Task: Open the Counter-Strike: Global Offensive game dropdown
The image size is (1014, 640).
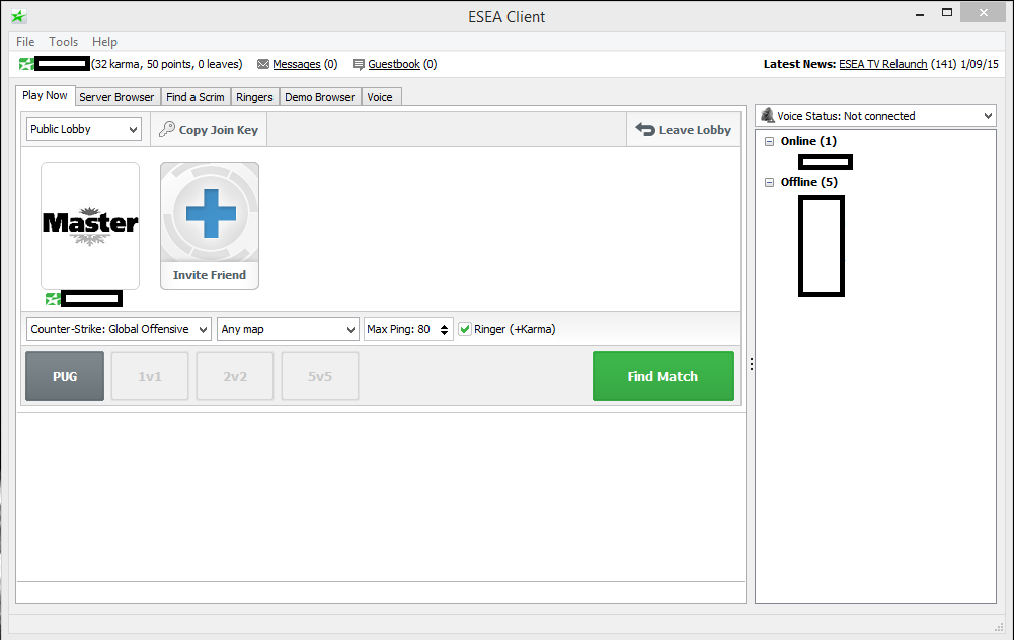Action: pyautogui.click(x=119, y=329)
